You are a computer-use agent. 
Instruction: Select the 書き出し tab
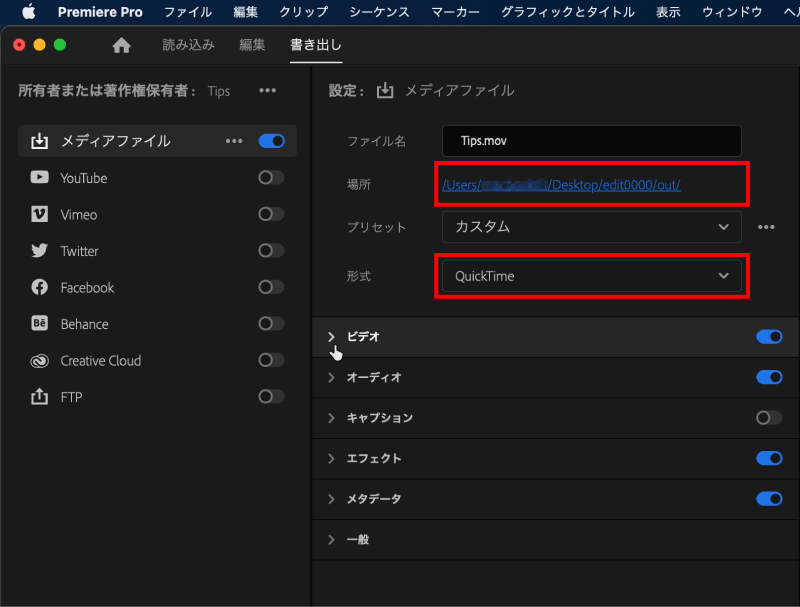316,45
